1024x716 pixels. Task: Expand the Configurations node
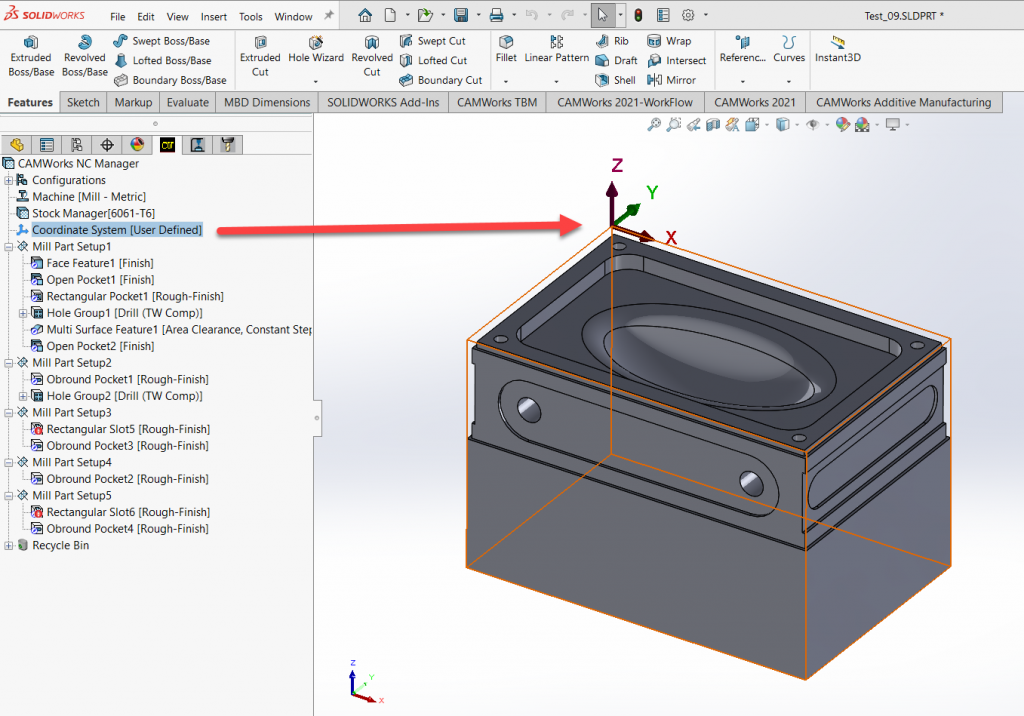coord(10,180)
